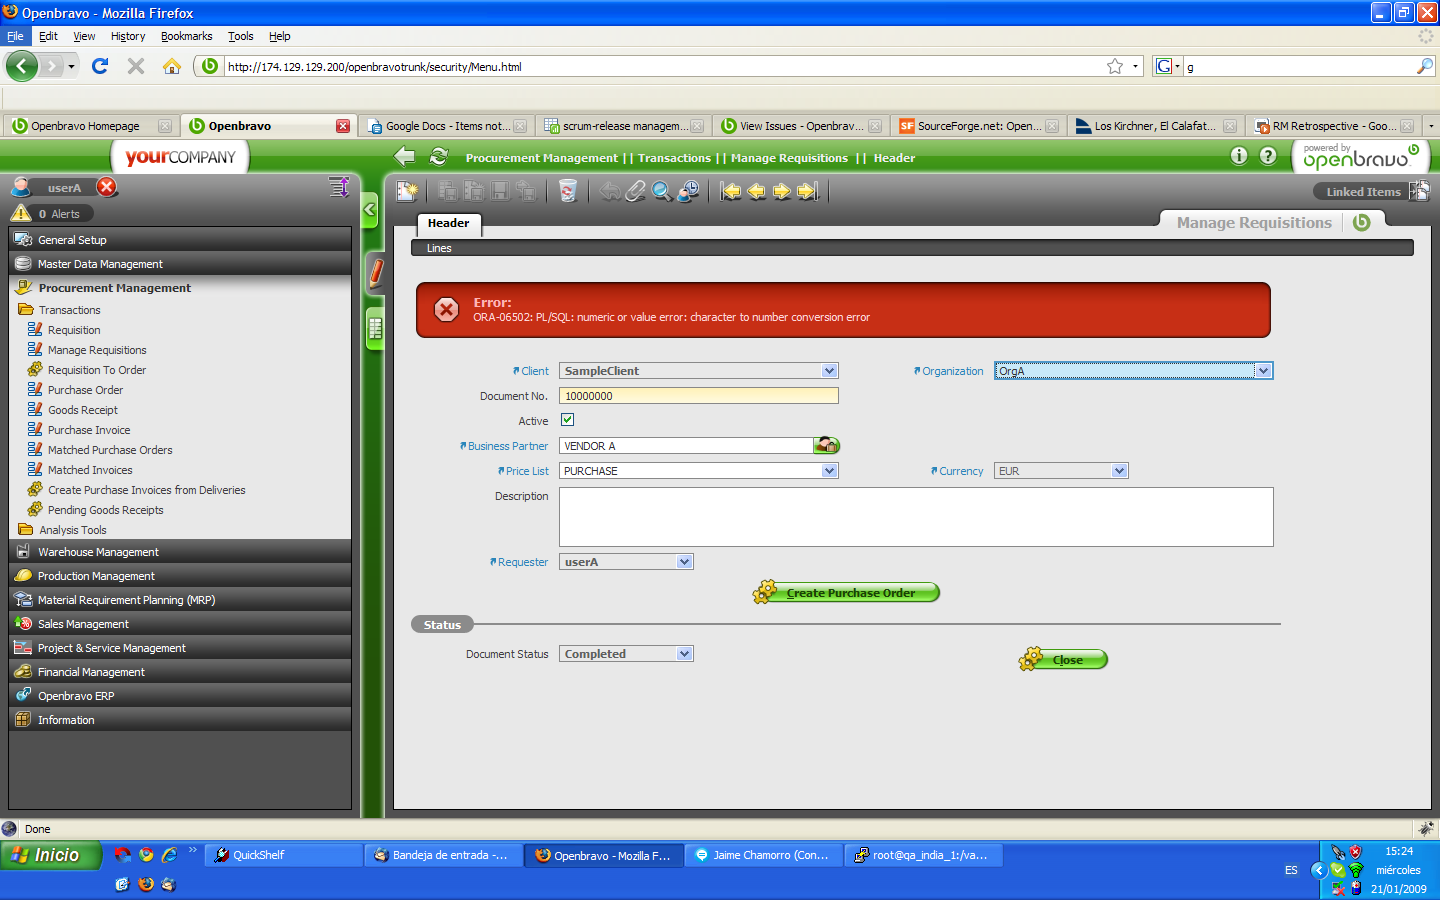Open the Firefox Tools menu
1440x900 pixels.
(x=240, y=36)
